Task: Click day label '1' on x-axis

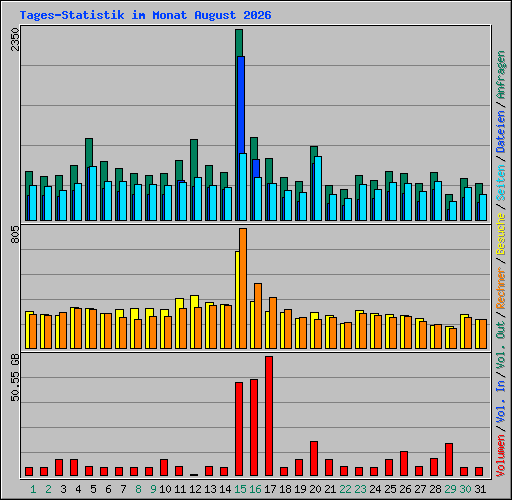Action: coord(33,489)
